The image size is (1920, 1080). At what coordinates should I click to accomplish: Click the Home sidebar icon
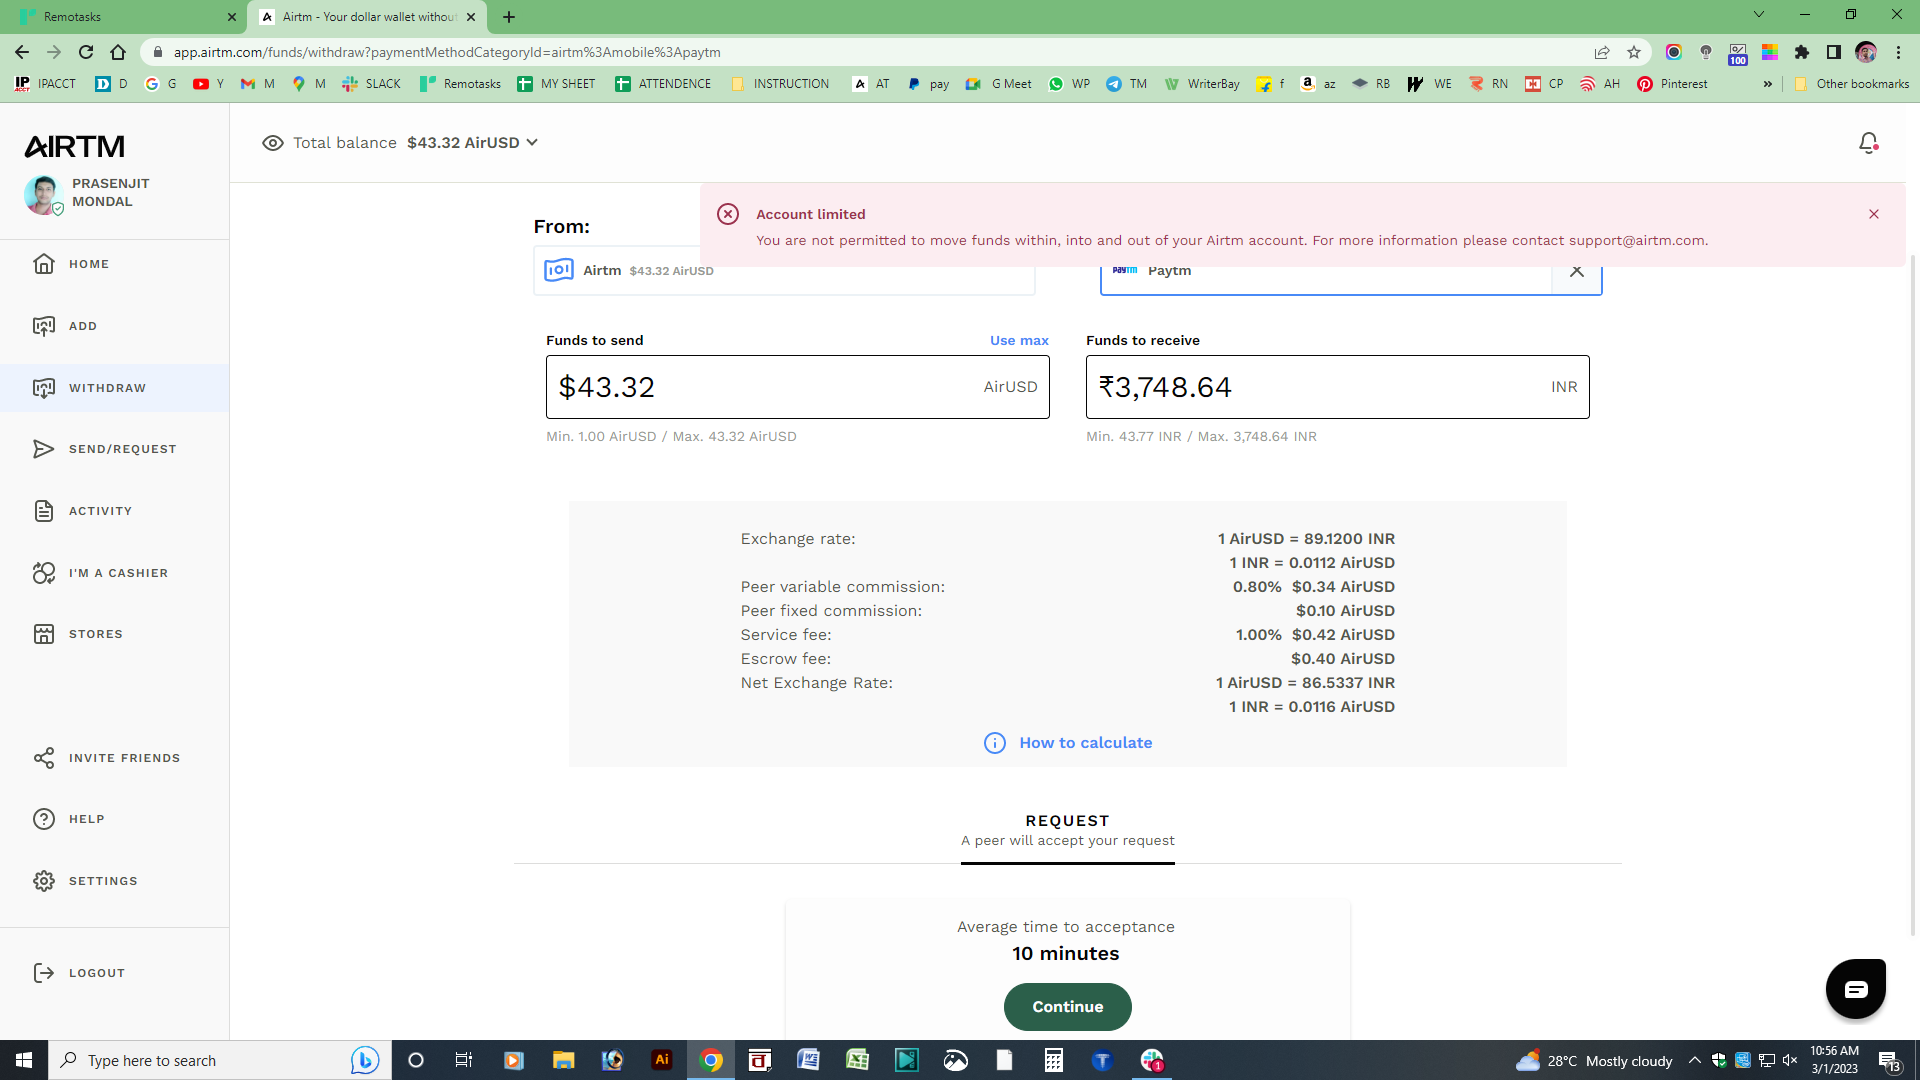(44, 264)
